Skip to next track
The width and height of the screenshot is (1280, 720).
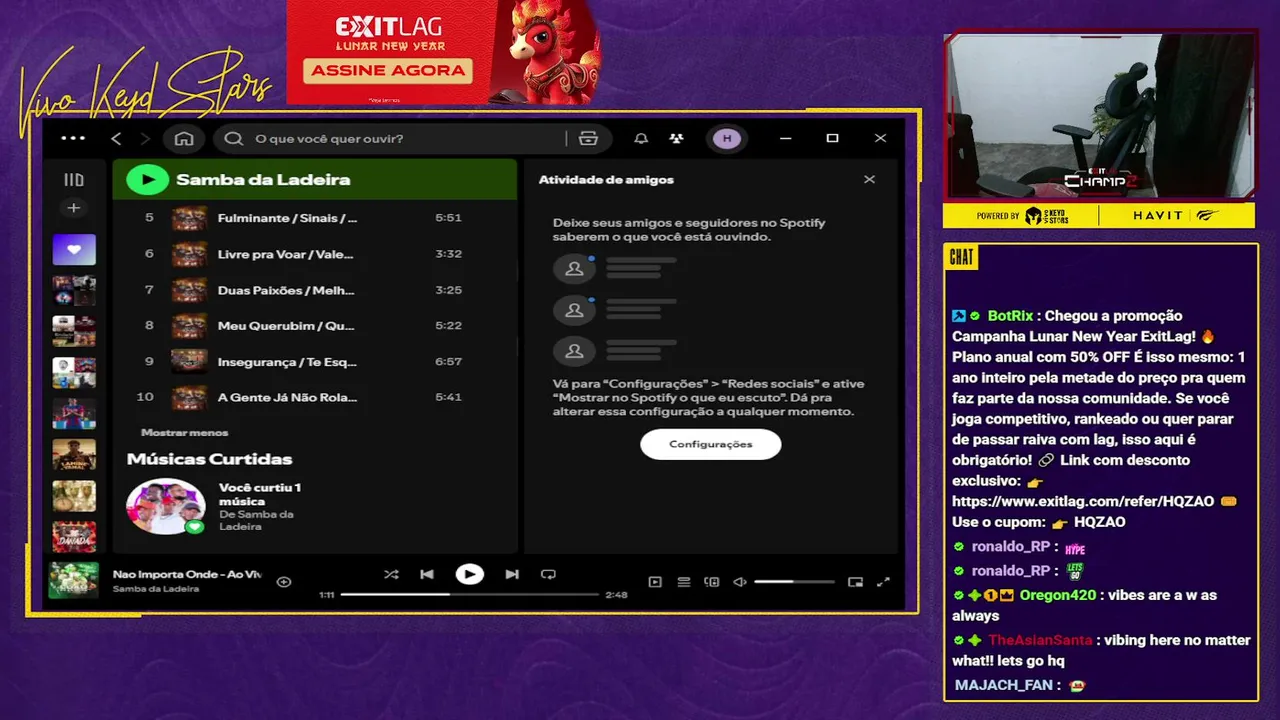(512, 574)
